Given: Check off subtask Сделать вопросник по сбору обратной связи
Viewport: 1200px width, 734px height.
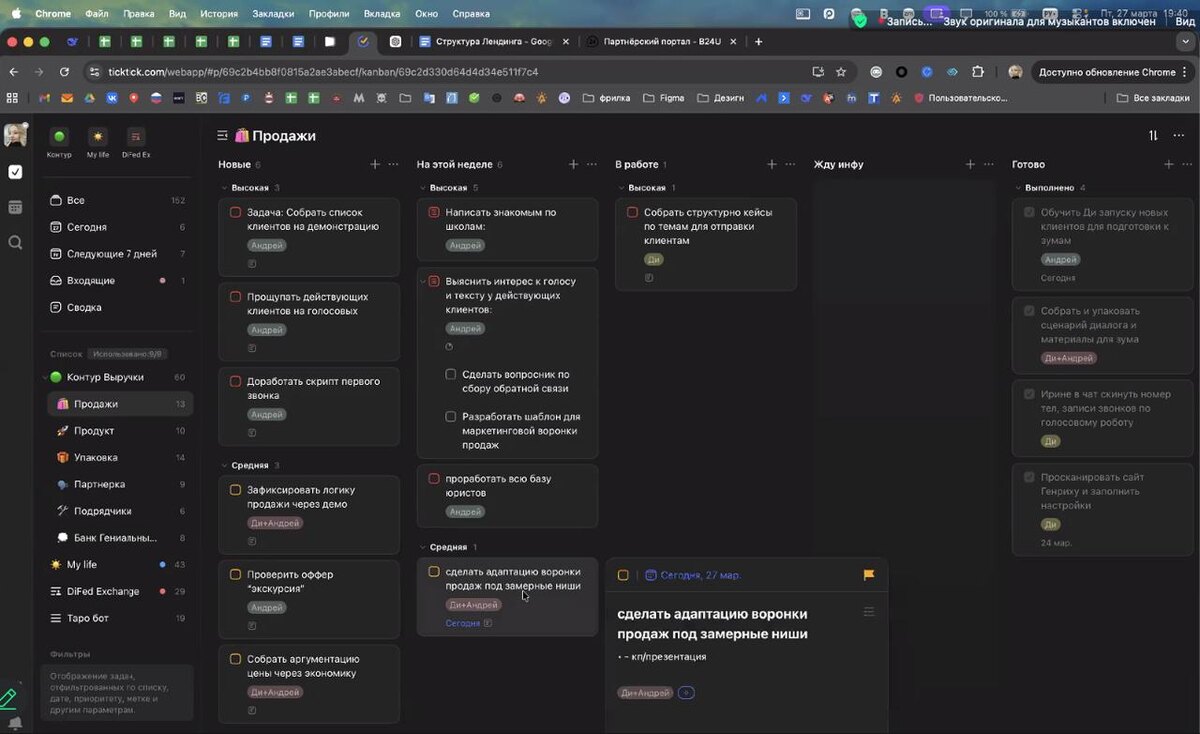Looking at the screenshot, I should click(x=451, y=374).
